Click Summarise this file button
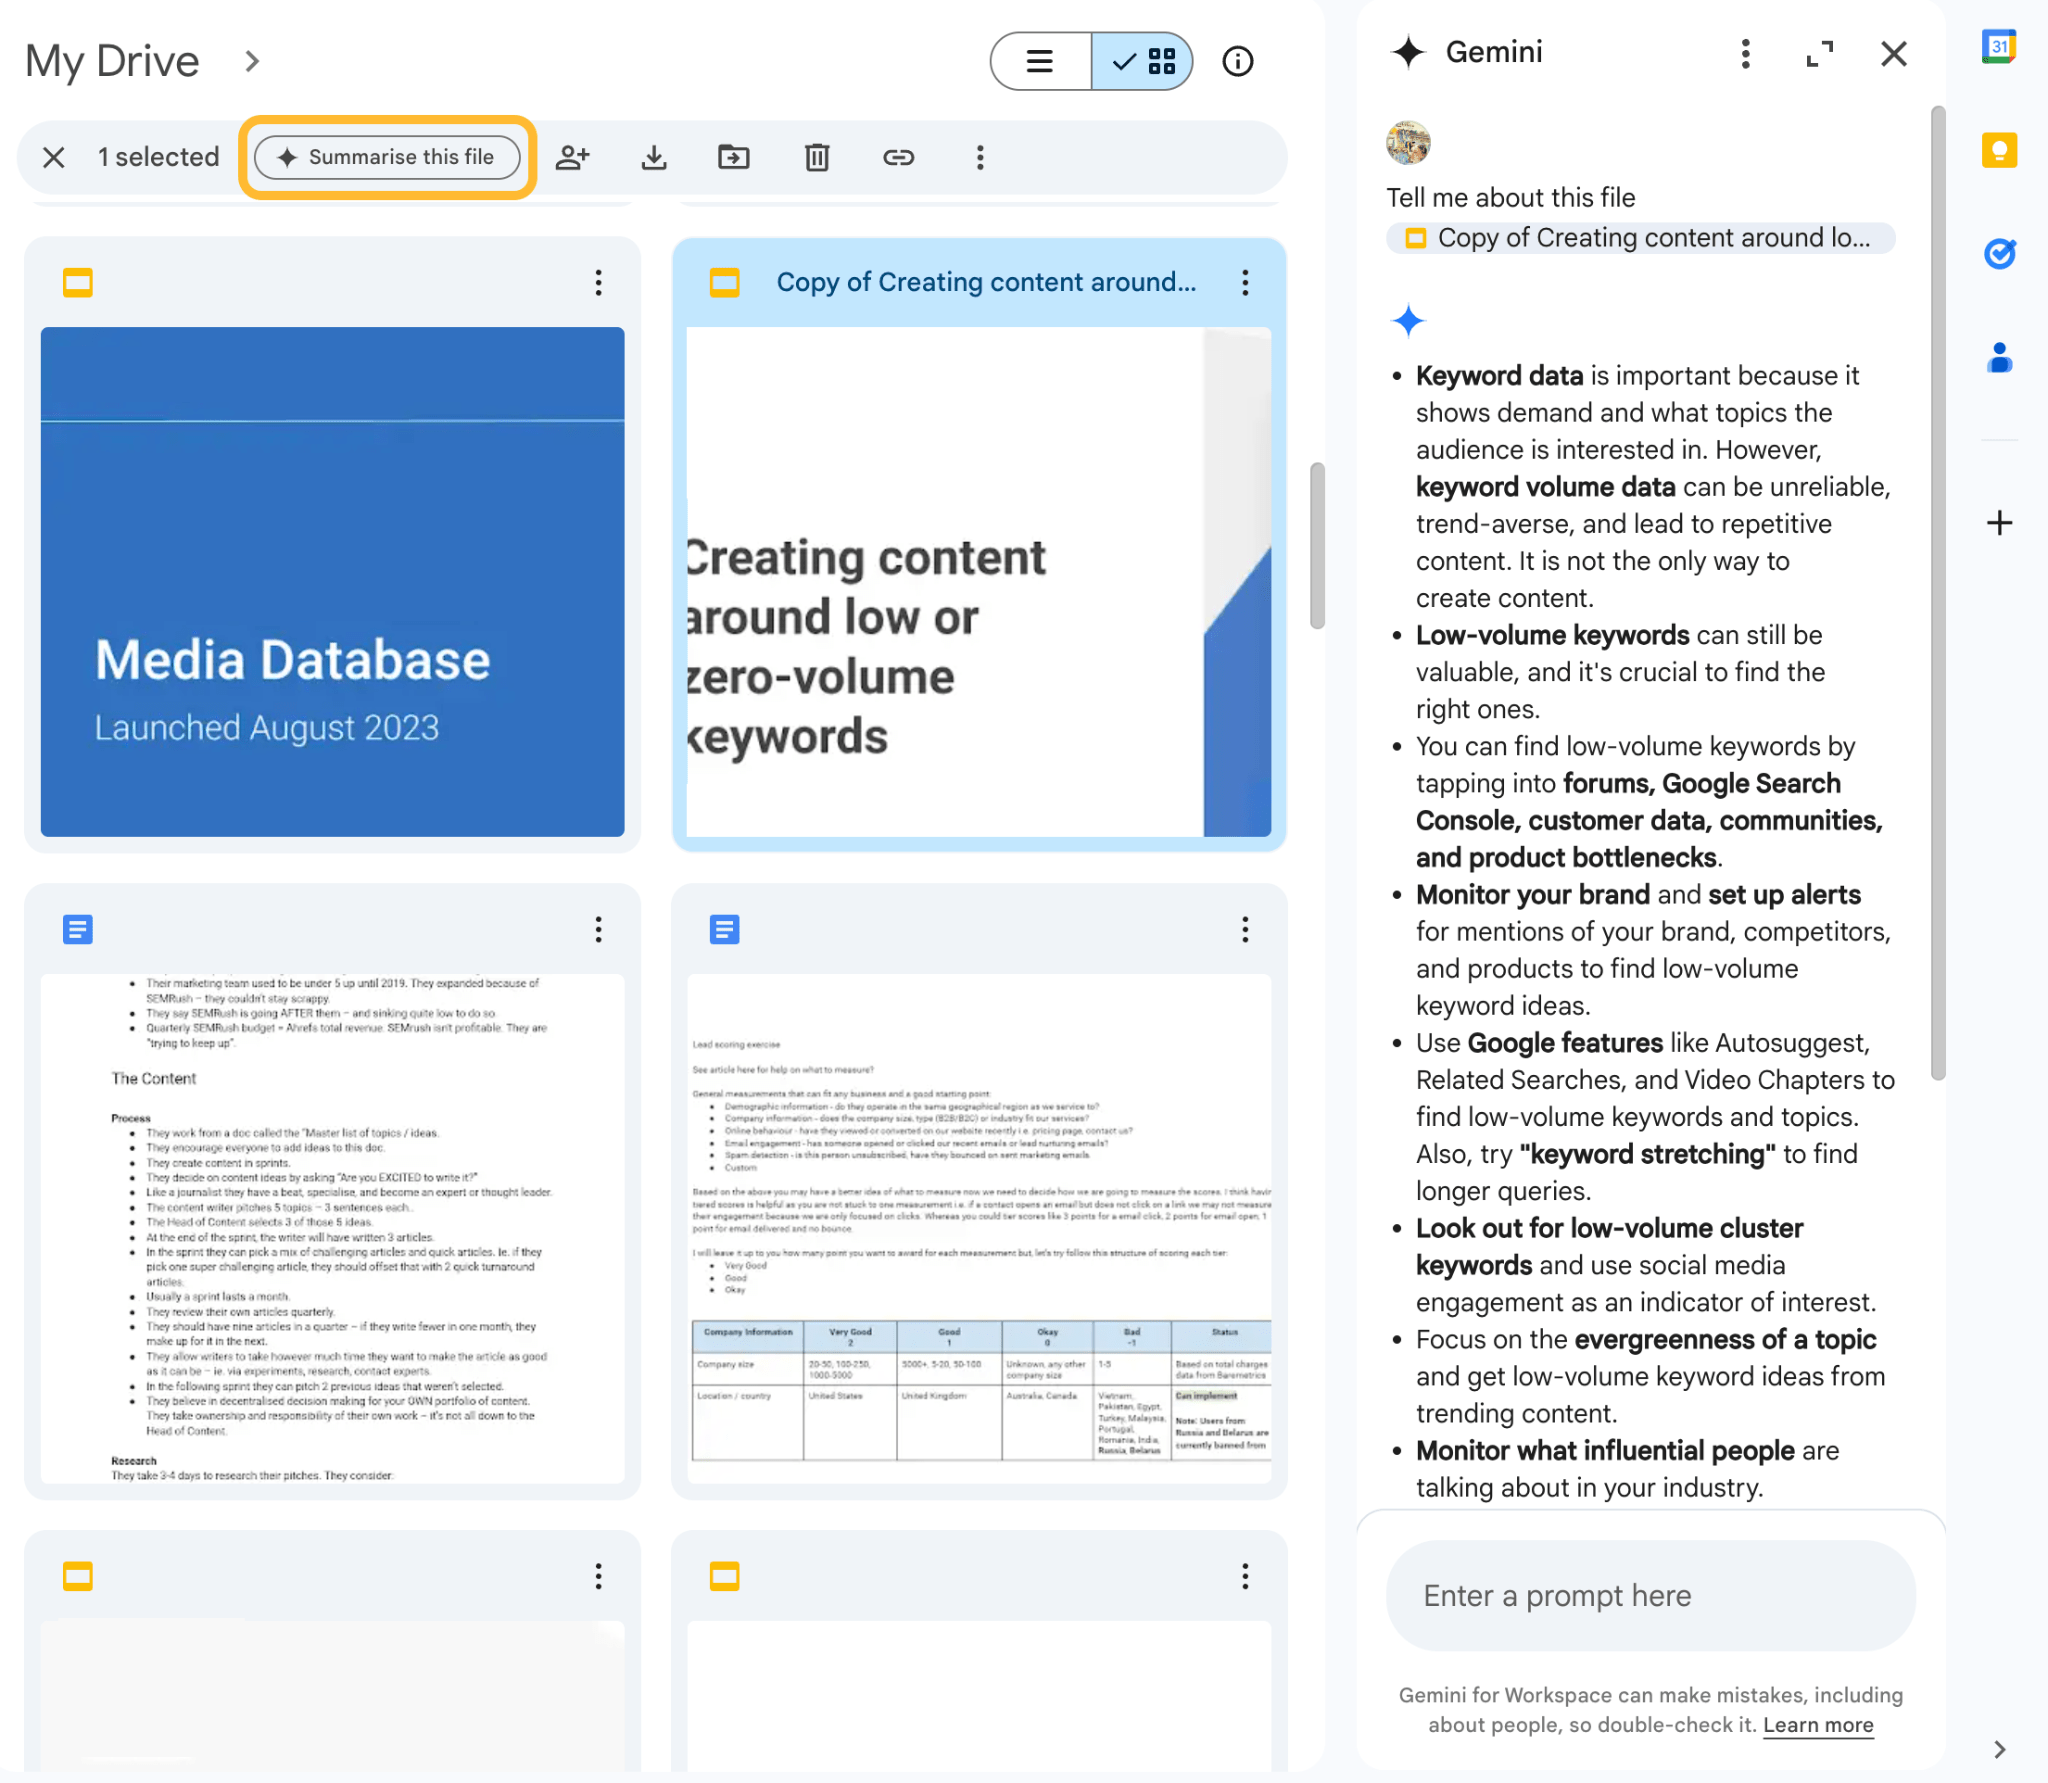 coord(387,157)
